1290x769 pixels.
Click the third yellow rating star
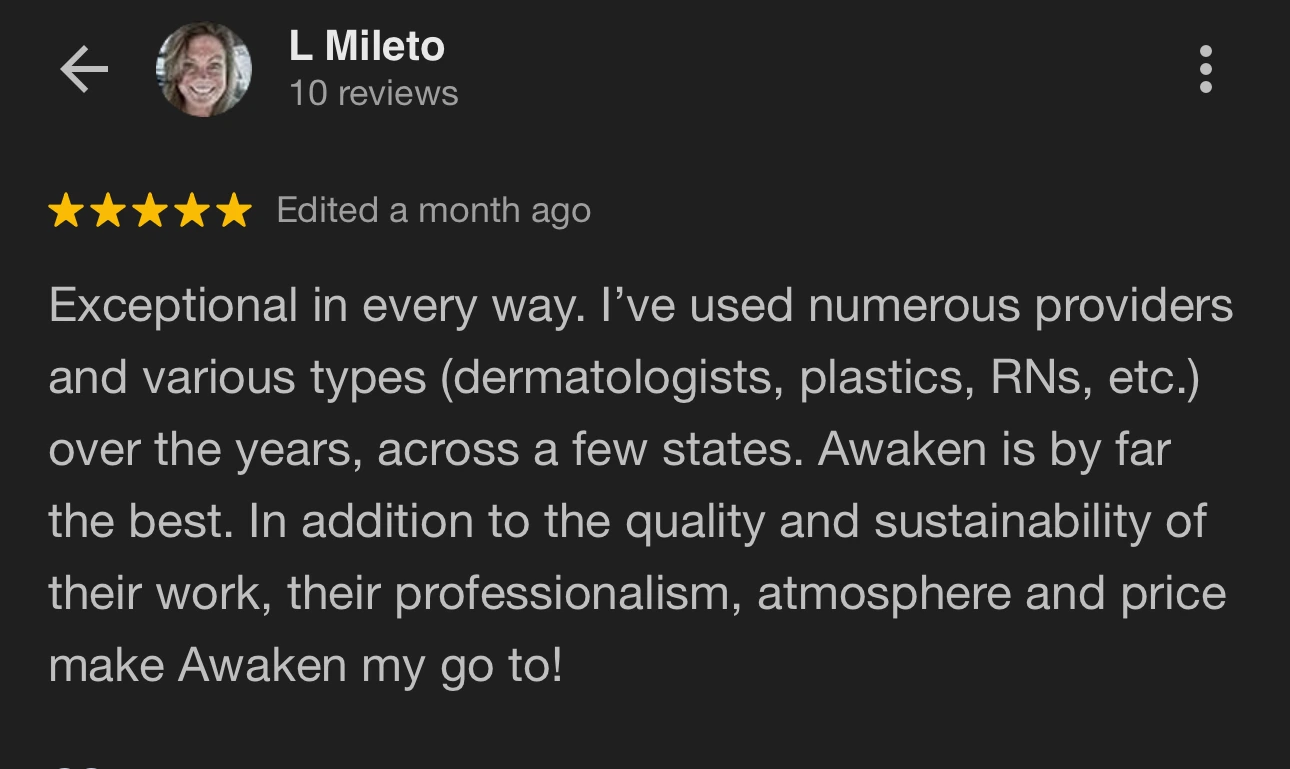click(150, 211)
